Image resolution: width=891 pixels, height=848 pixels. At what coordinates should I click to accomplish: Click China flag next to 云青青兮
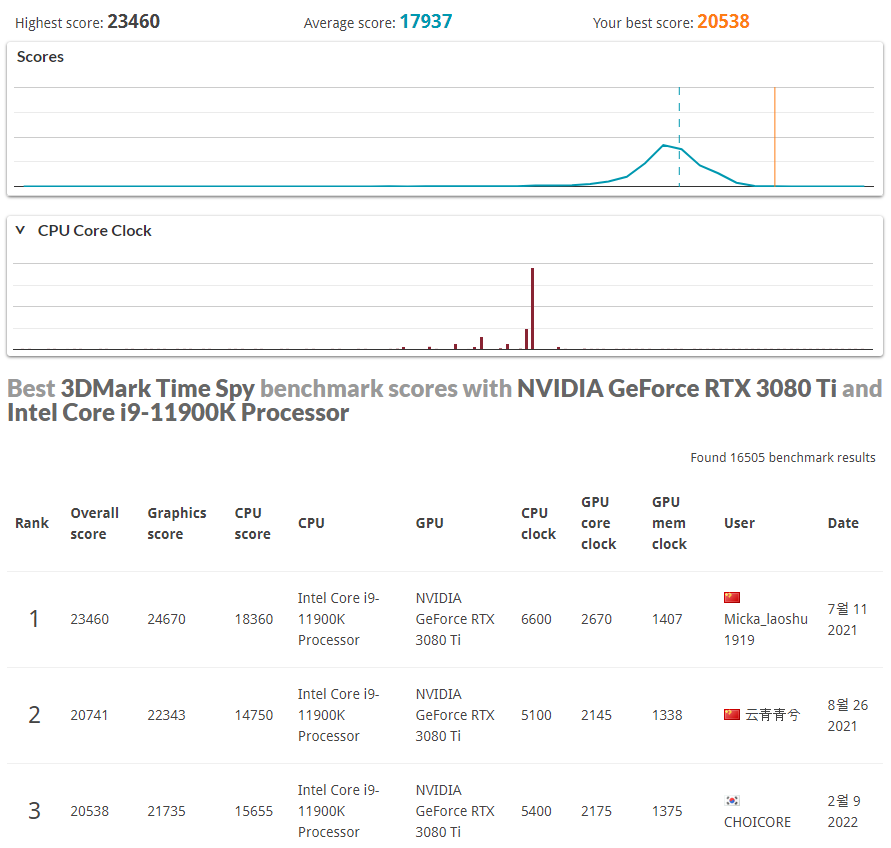coord(731,714)
